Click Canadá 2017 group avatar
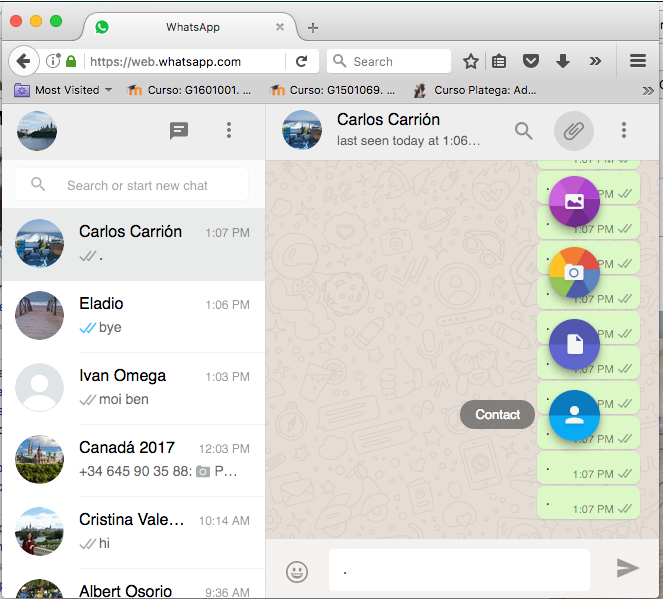The image size is (663, 599). tap(39, 460)
